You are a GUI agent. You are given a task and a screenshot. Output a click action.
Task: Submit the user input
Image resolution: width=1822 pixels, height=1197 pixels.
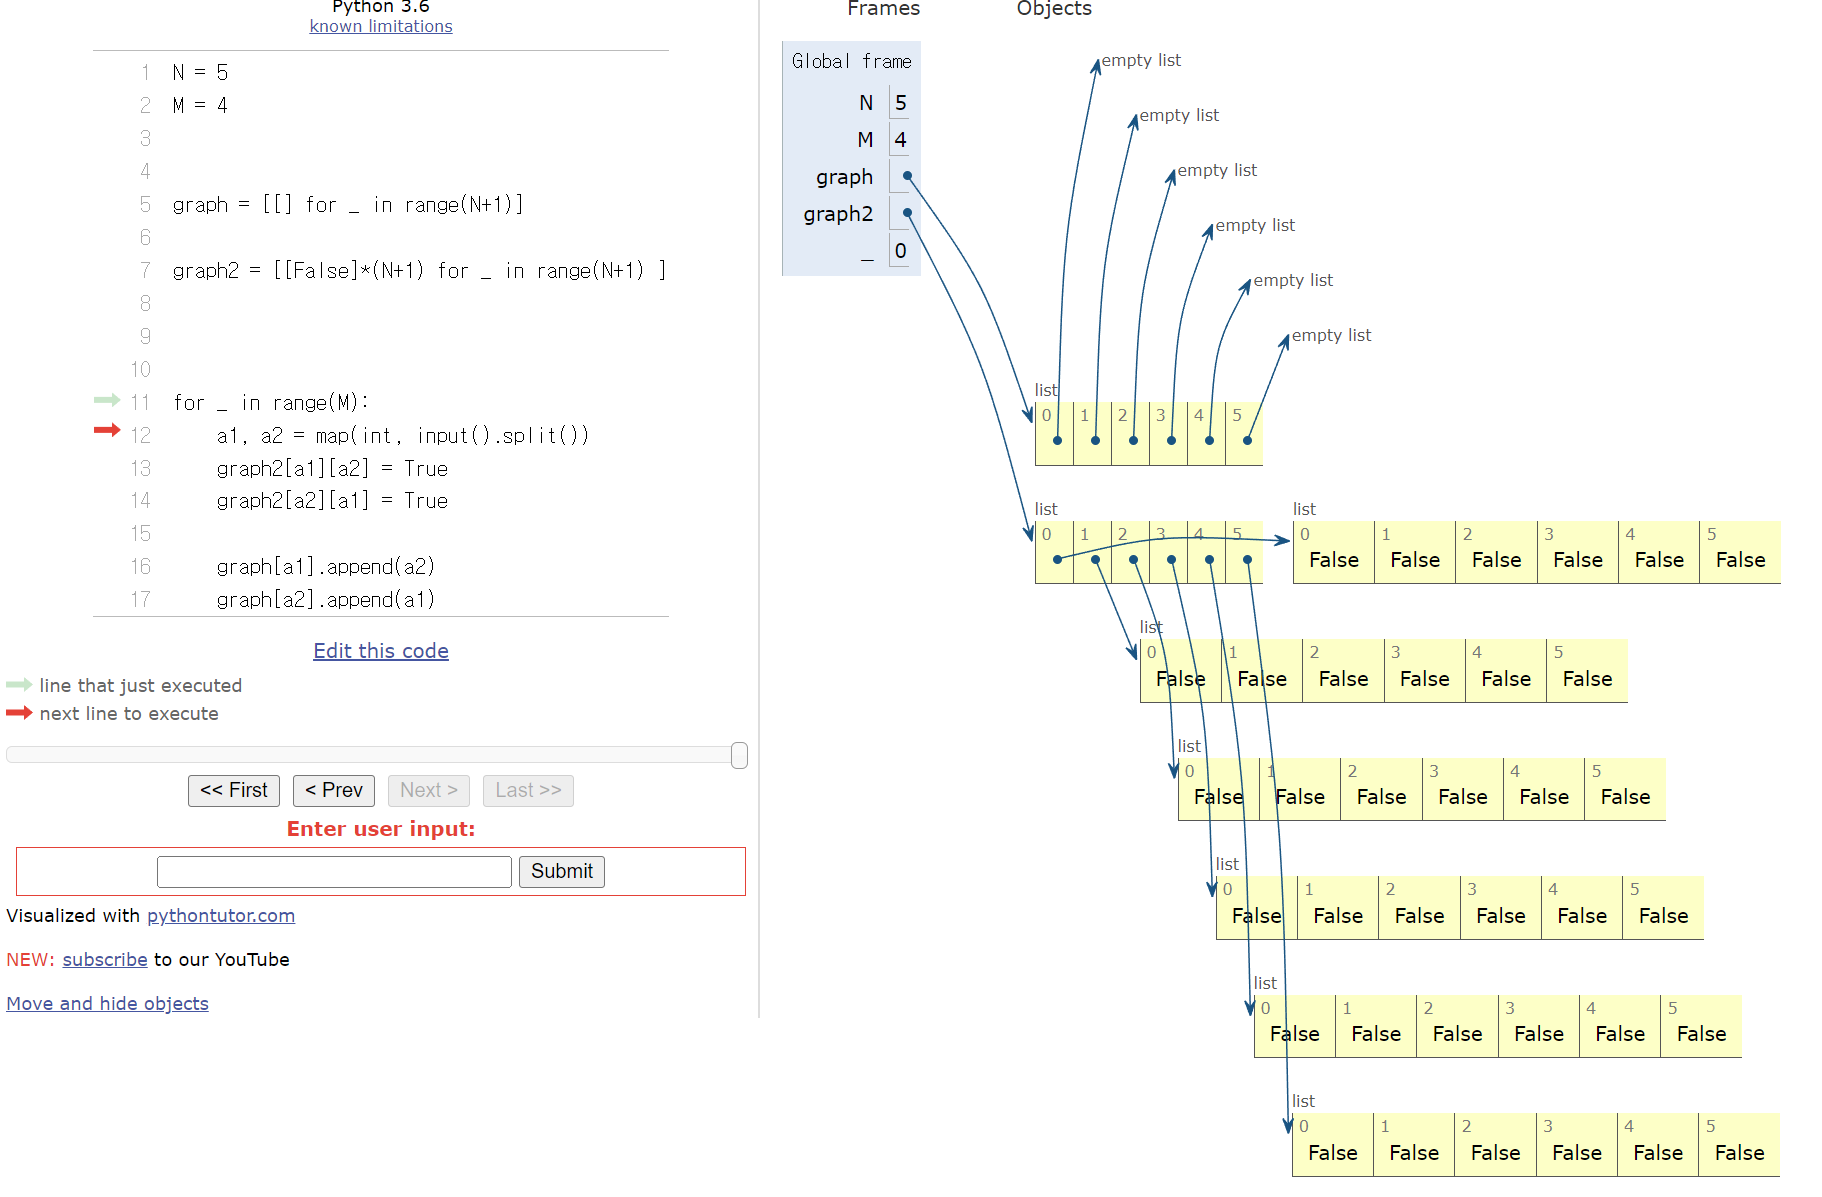tap(561, 871)
